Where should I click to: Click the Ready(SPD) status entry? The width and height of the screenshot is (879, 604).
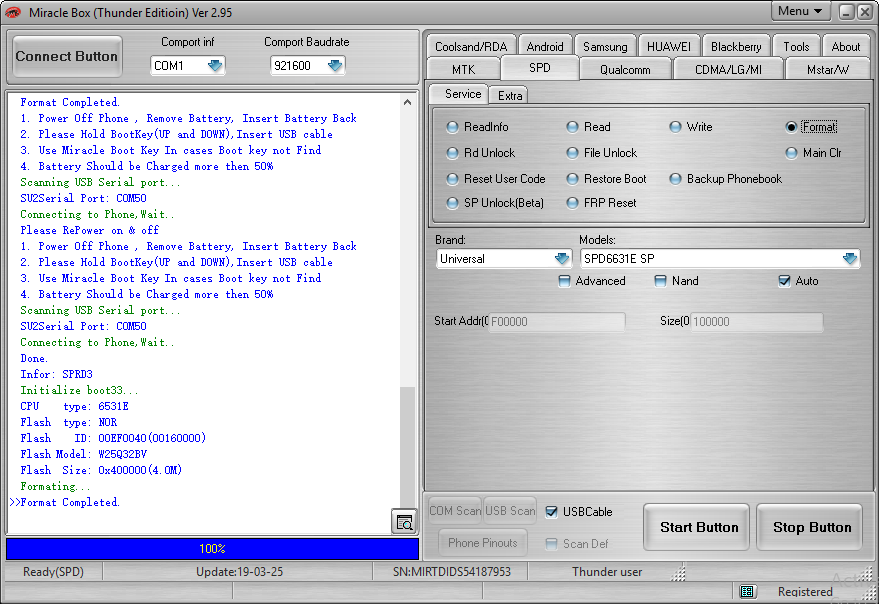(53, 572)
